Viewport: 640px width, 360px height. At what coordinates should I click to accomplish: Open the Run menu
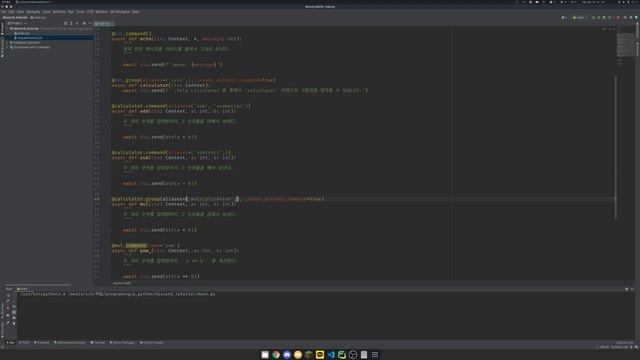pos(71,12)
